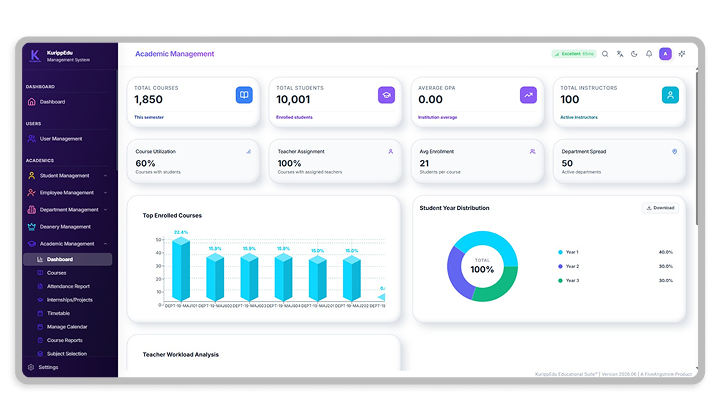Click the Academic Management page title
Screen dimensions: 721x420
[x=175, y=54]
